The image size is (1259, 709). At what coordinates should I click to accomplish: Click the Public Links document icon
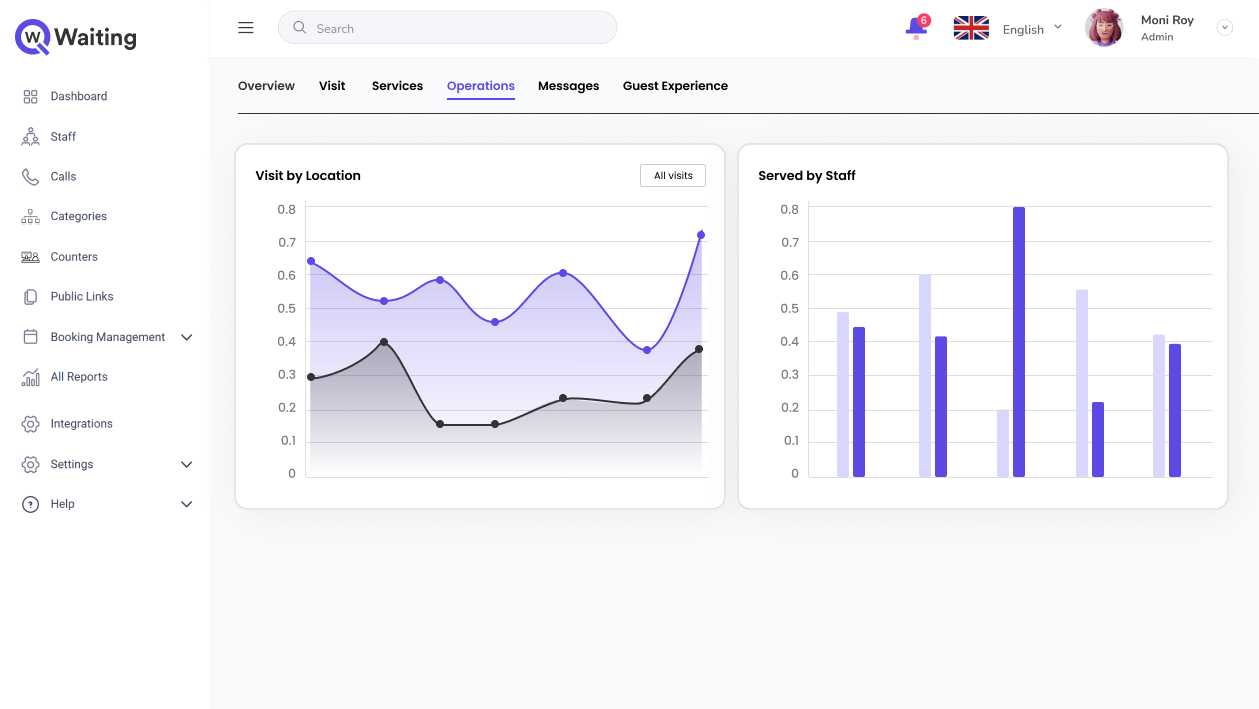(30, 296)
